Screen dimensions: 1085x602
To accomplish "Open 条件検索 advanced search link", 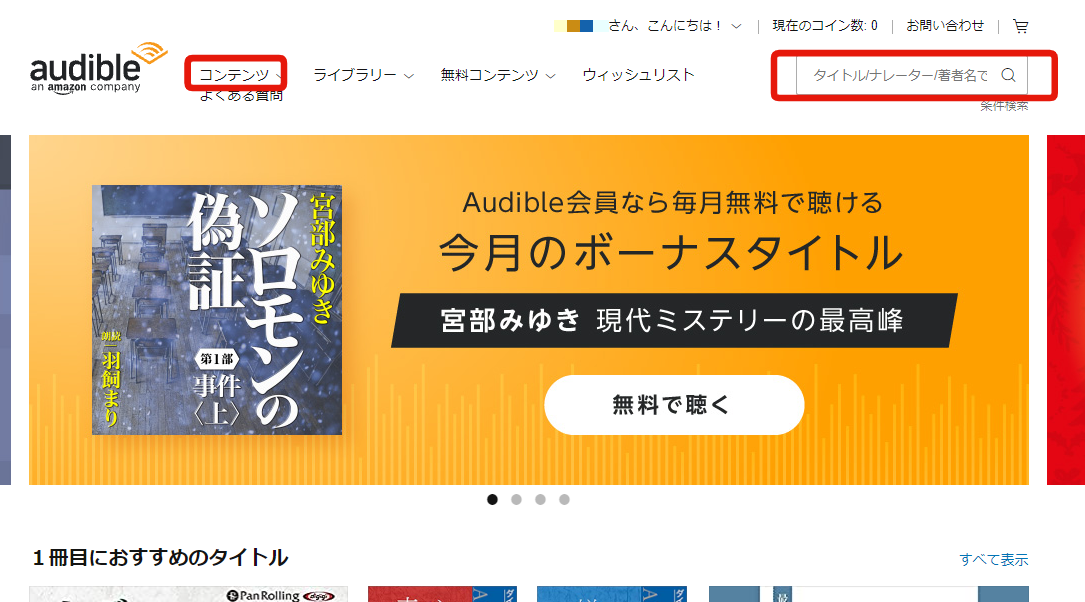I will click(1004, 106).
